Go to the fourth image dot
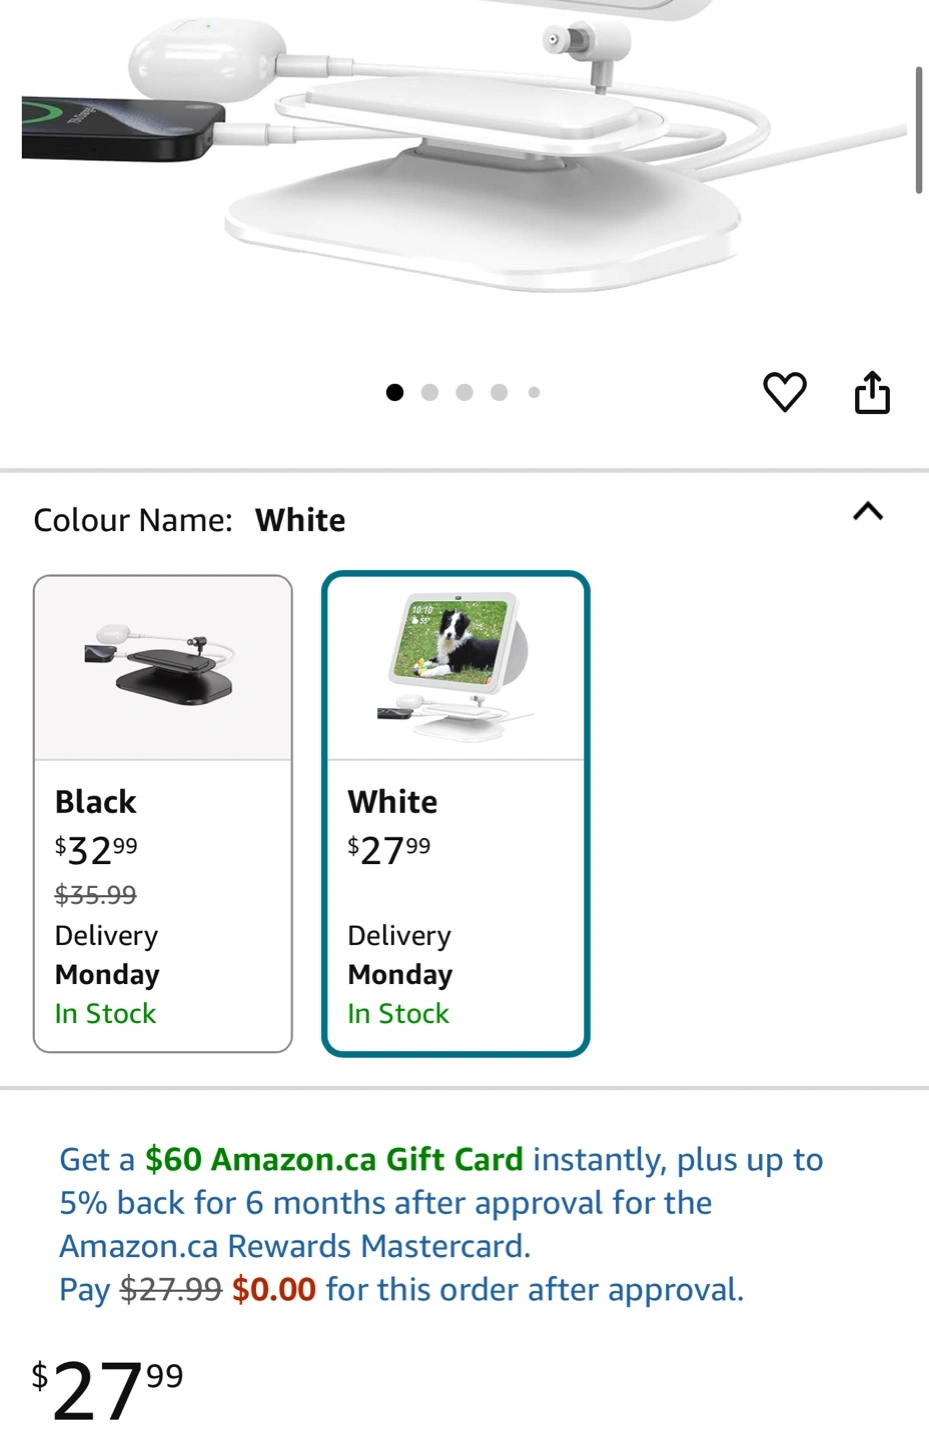The width and height of the screenshot is (929, 1440). coord(499,393)
